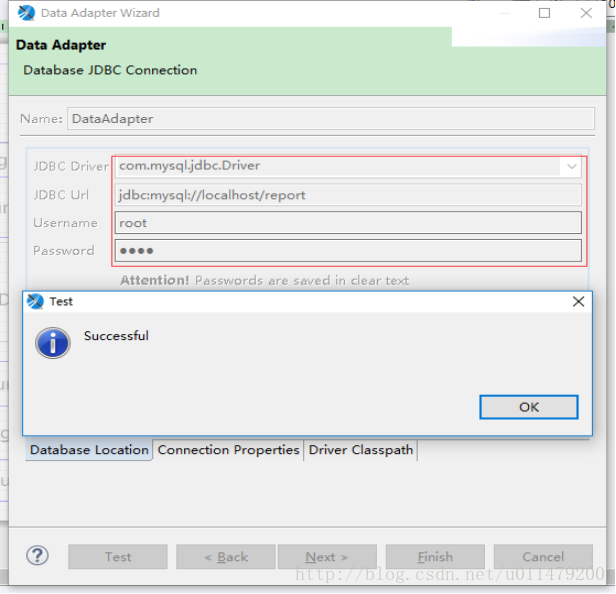Viewport: 616px width, 594px height.
Task: Switch to Driver Classpath tab
Action: coord(361,450)
